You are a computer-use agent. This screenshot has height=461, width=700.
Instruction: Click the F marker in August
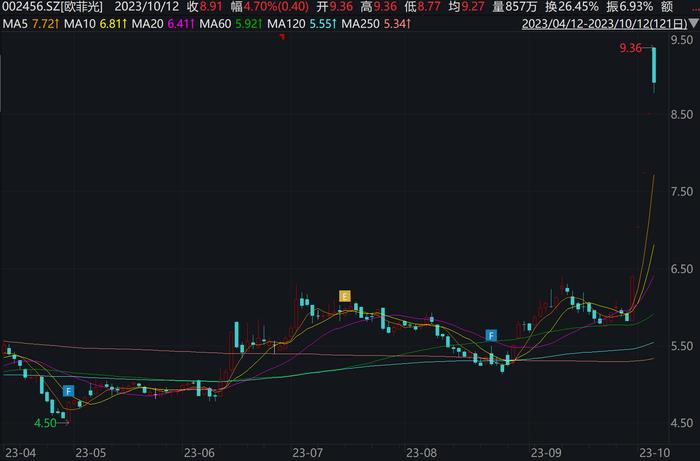click(491, 336)
